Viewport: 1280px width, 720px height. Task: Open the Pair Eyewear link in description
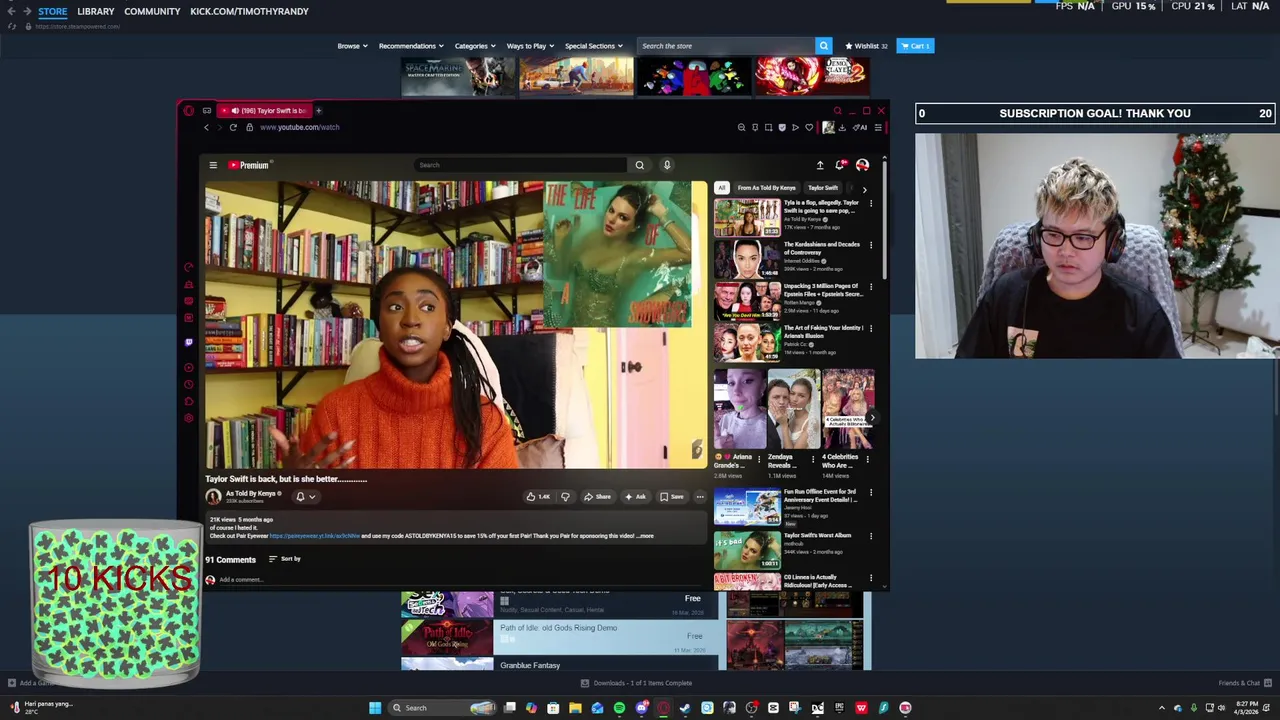(x=315, y=536)
